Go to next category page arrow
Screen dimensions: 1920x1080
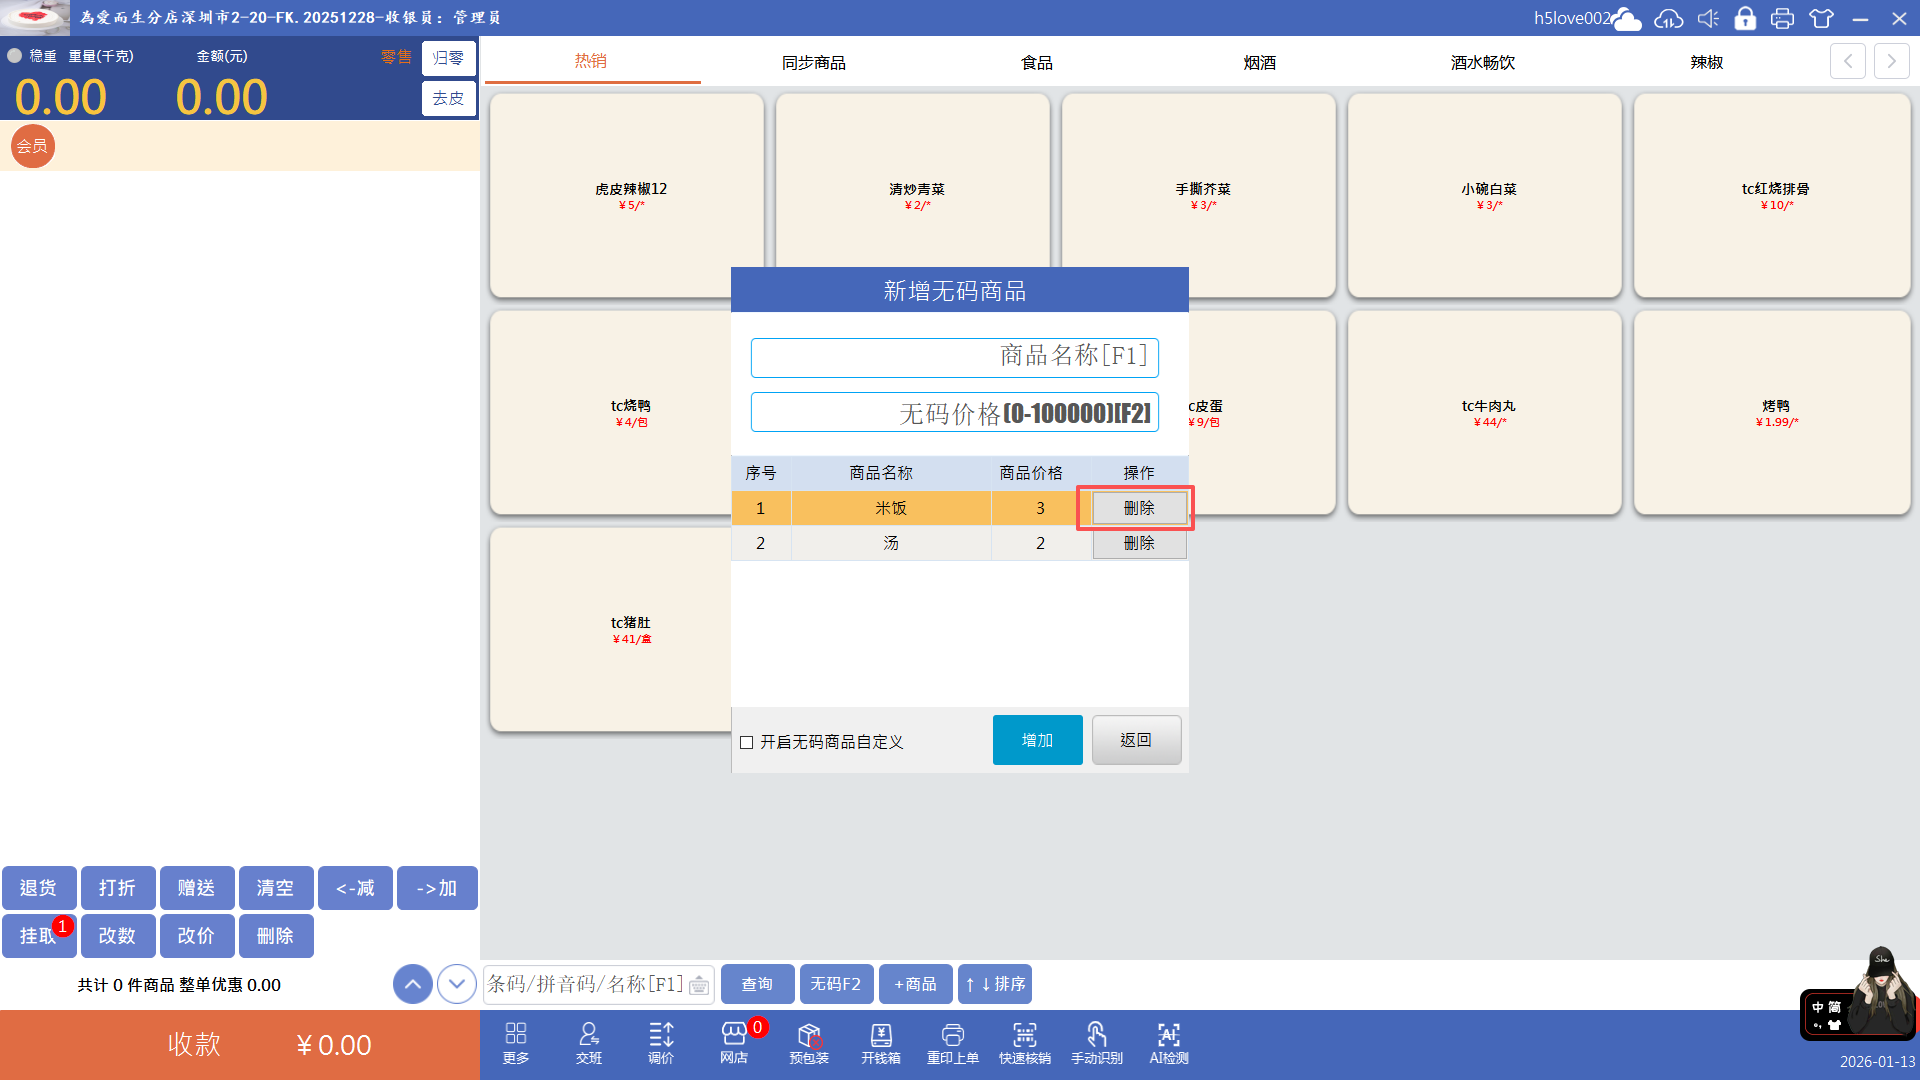tap(1891, 61)
